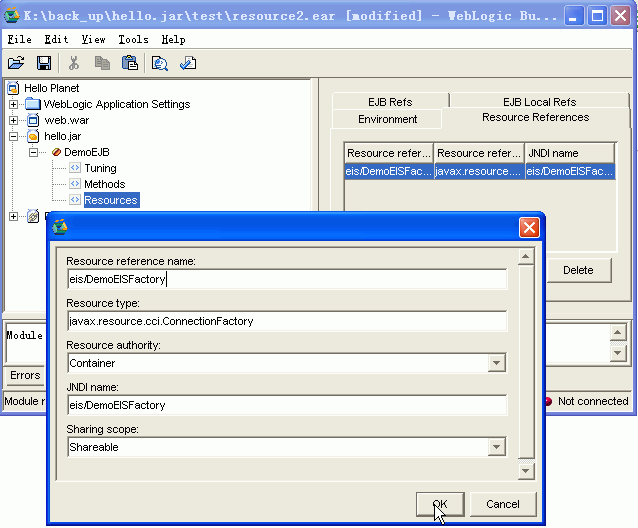This screenshot has height=528, width=638.
Task: Click the message pane scroll up arrow
Action: [618, 333]
